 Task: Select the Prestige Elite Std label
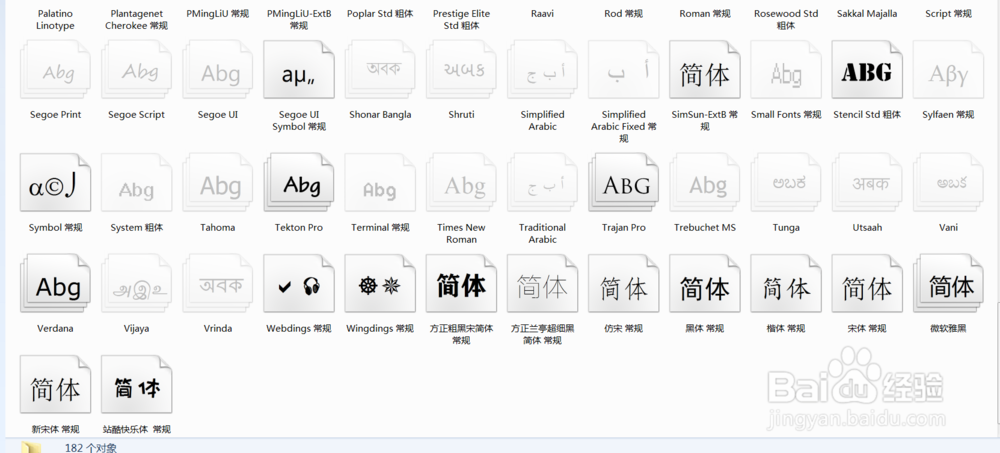[461, 19]
